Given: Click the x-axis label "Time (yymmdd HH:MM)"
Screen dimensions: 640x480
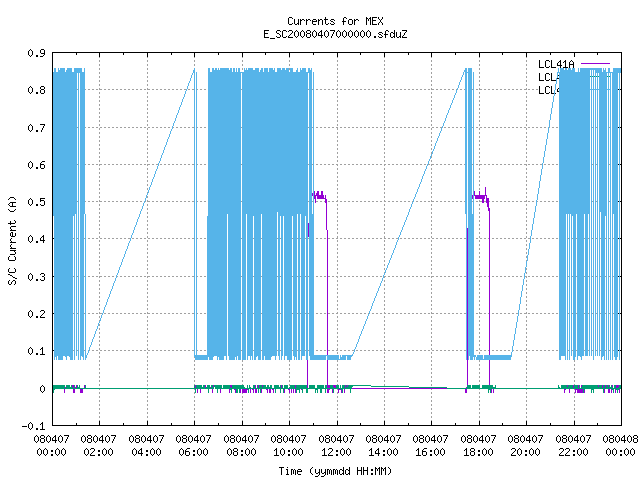Looking at the screenshot, I should pos(335,471).
